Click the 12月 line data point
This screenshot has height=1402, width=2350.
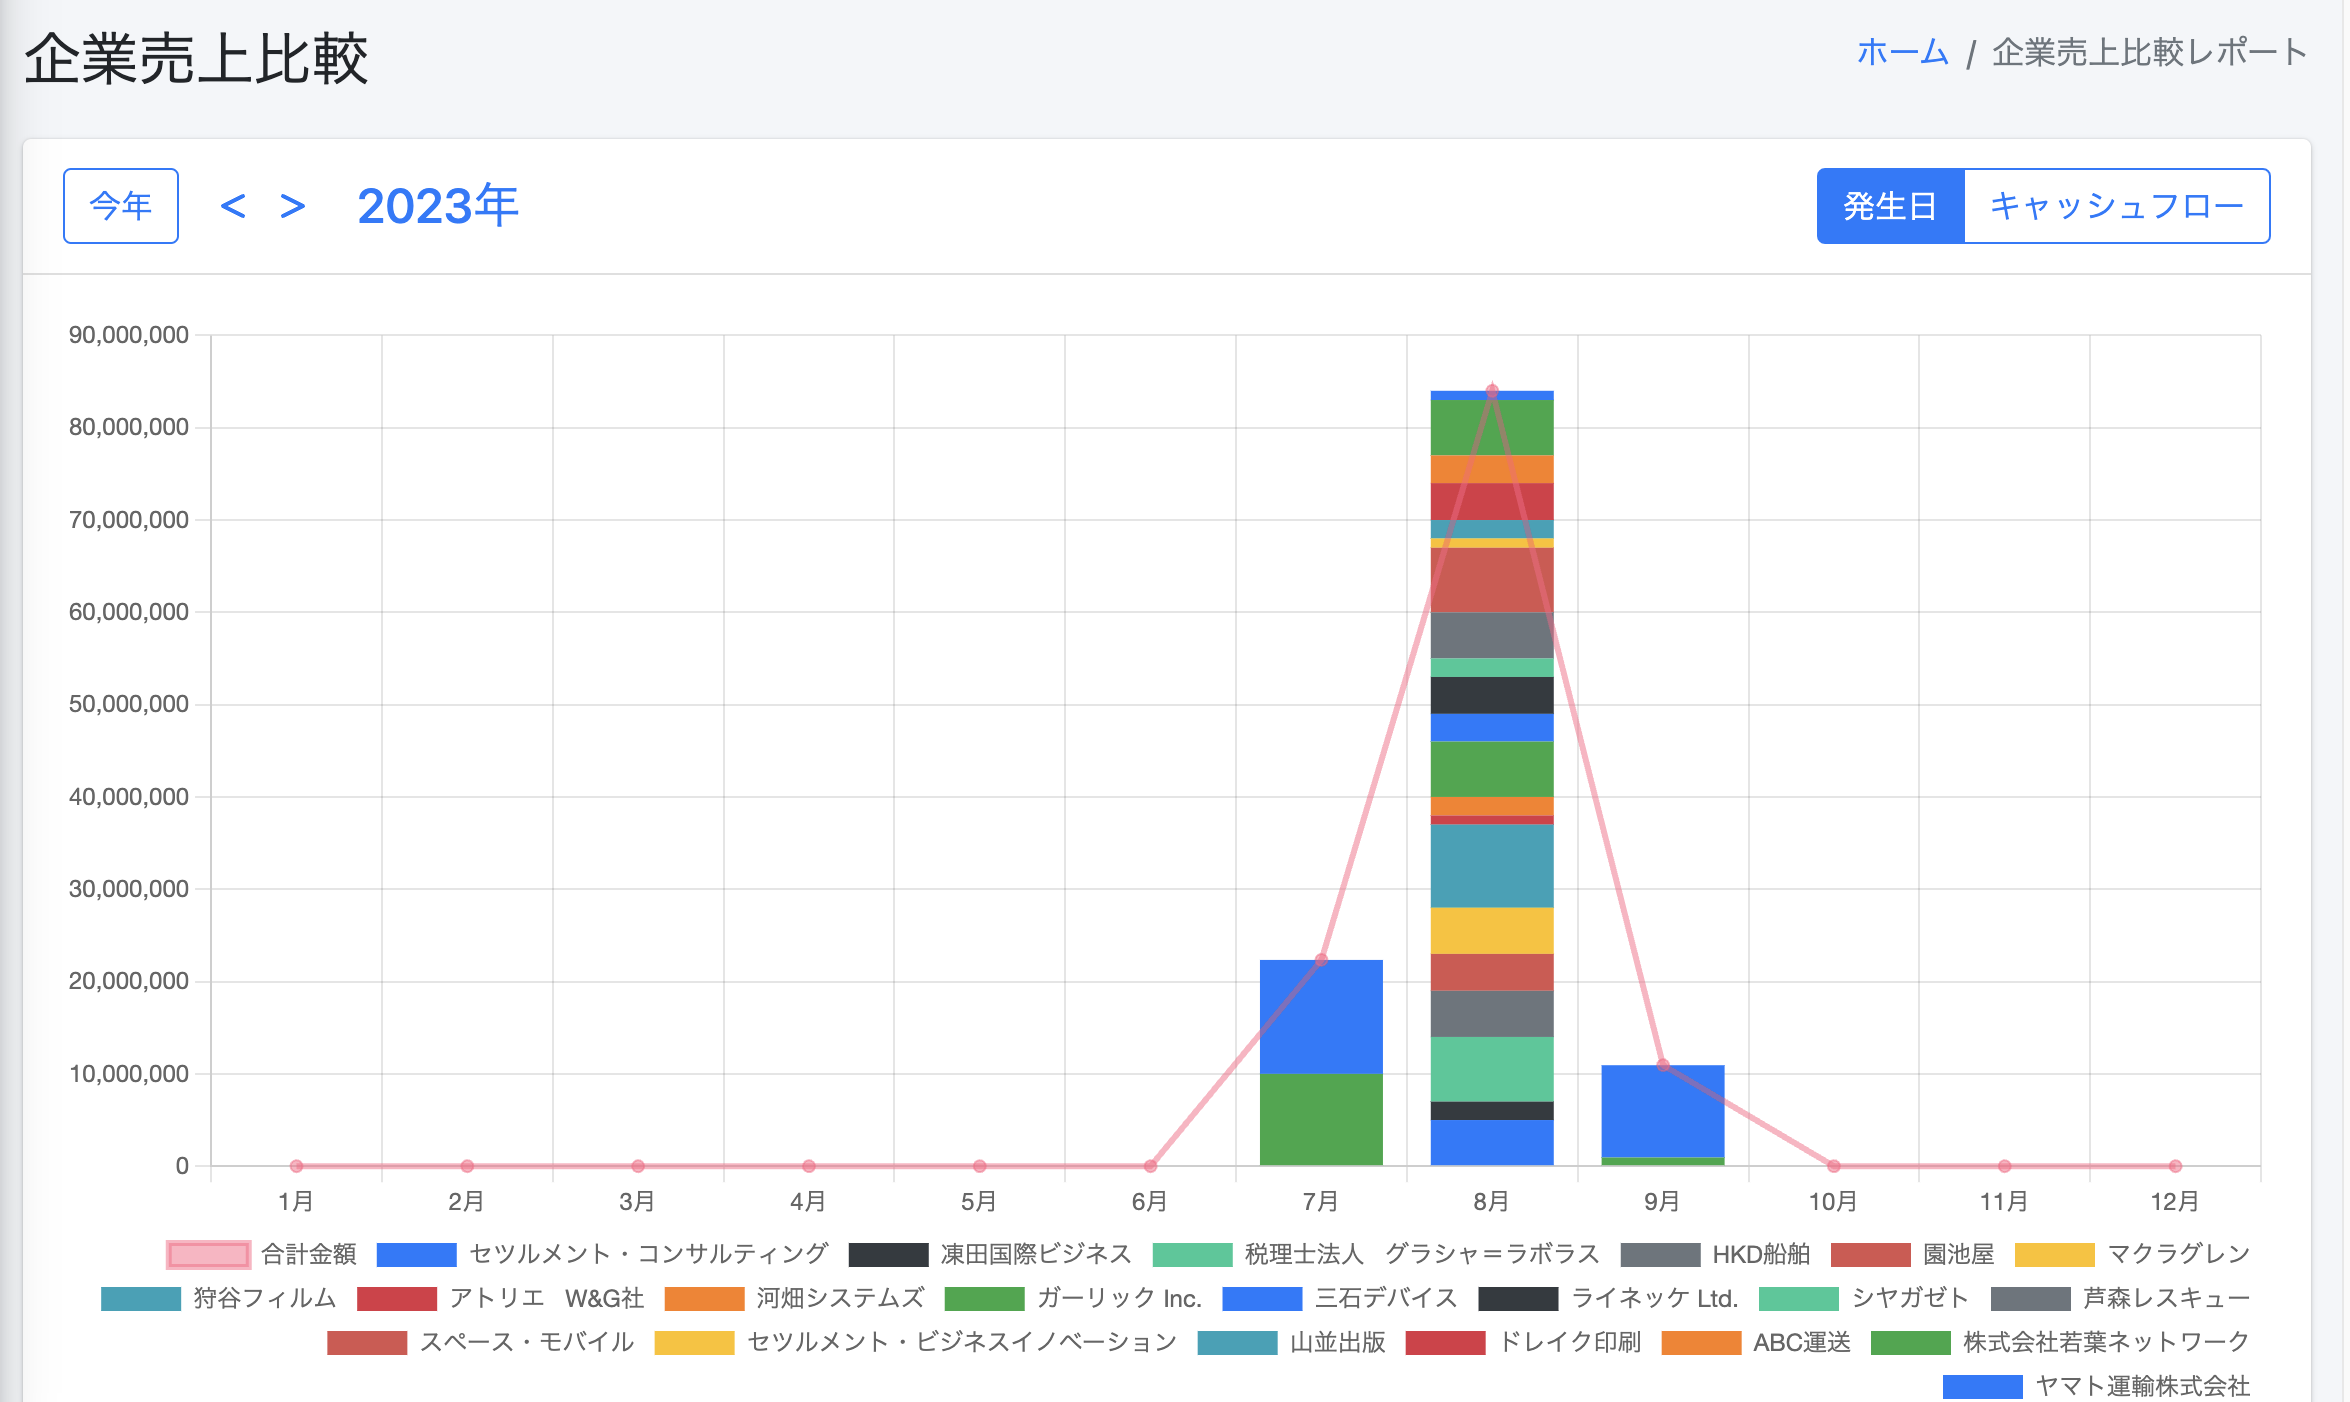click(2175, 1166)
